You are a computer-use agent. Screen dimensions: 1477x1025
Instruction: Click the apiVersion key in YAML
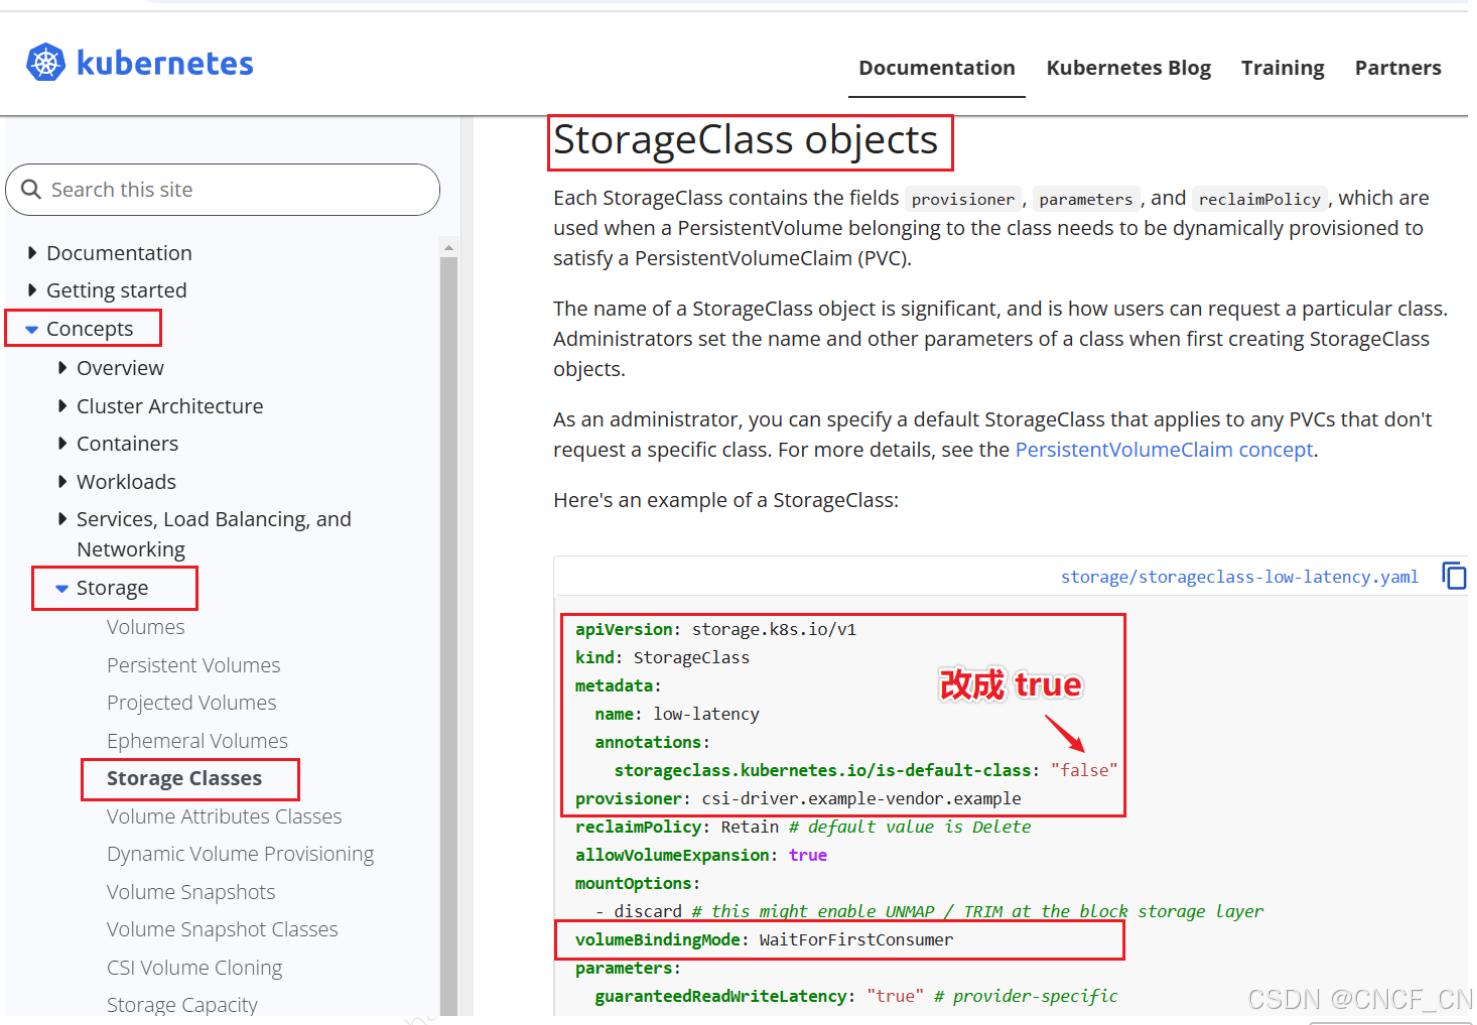[624, 629]
